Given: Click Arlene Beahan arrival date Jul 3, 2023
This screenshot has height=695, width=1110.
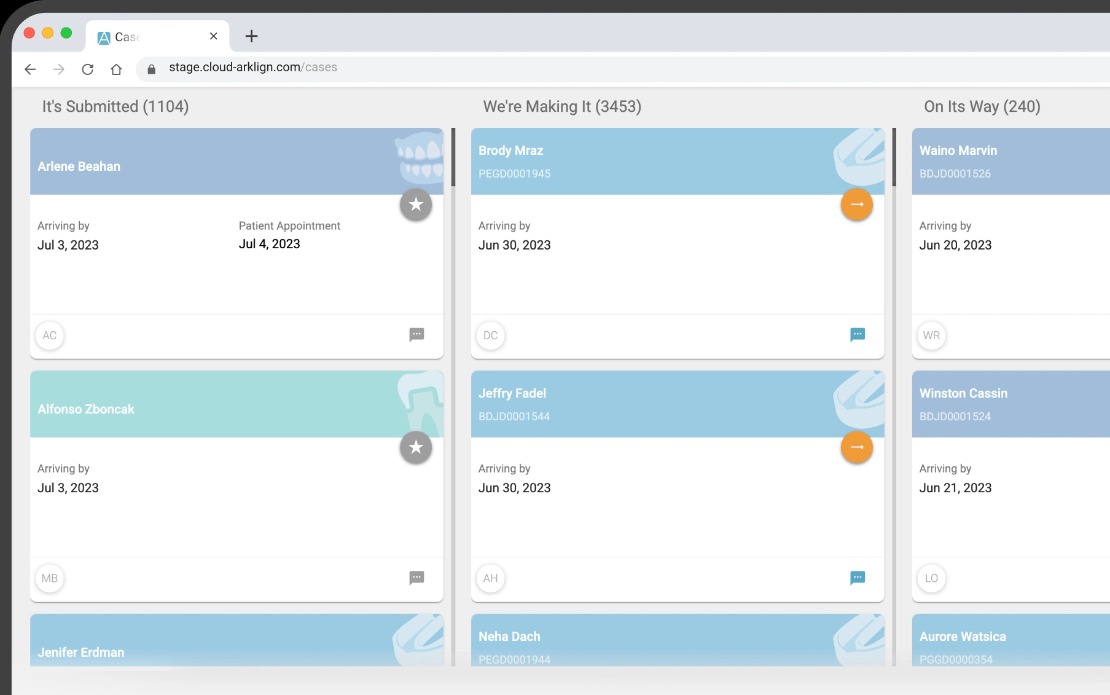Looking at the screenshot, I should tap(68, 245).
